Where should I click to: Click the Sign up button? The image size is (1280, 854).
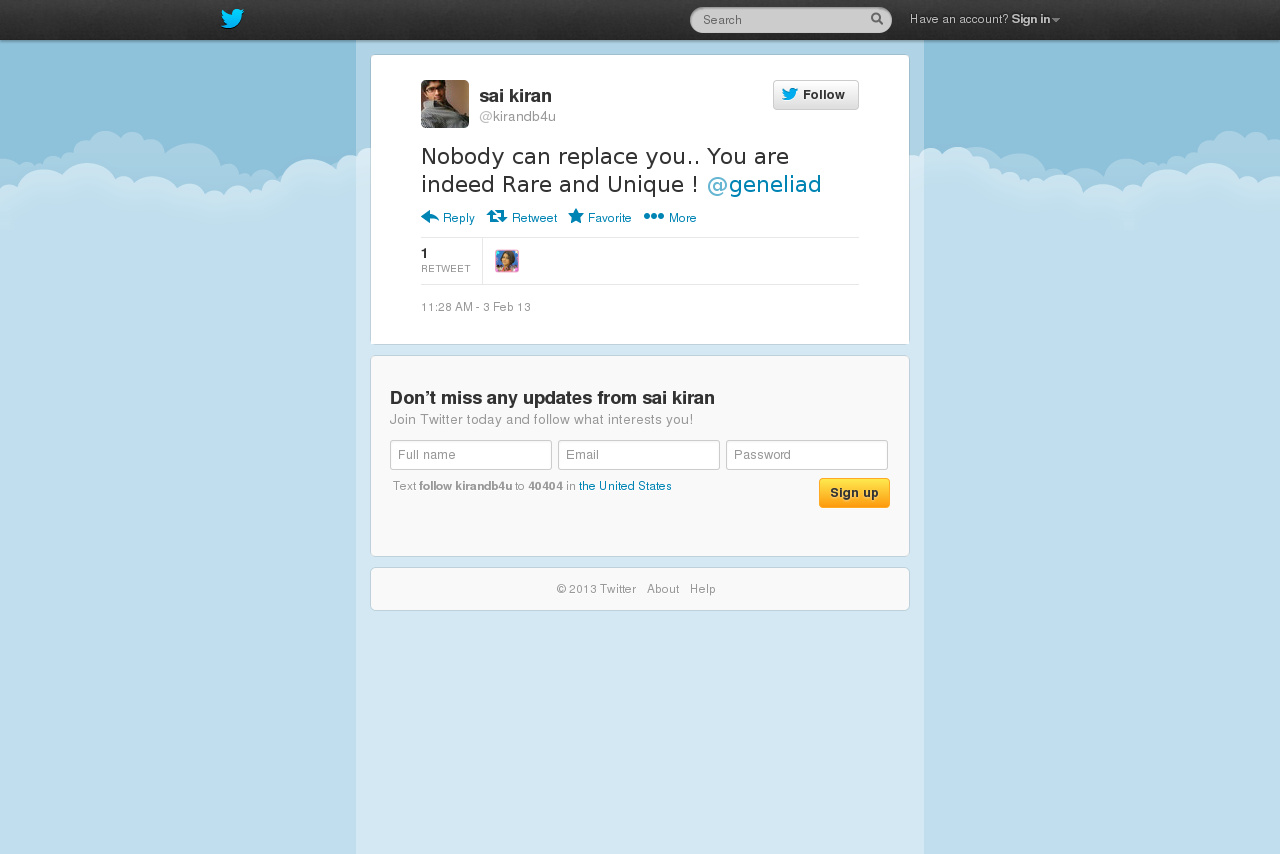[x=854, y=493]
